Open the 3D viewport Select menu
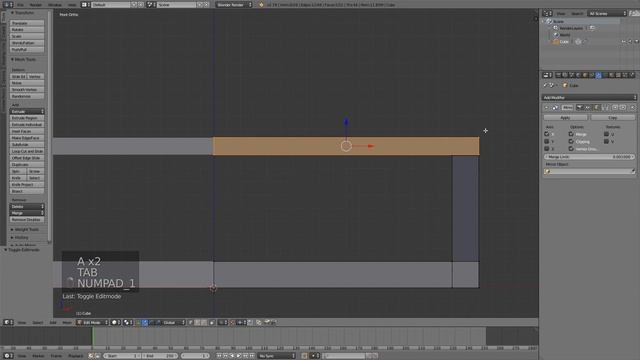This screenshot has width=640, height=360. coord(38,322)
